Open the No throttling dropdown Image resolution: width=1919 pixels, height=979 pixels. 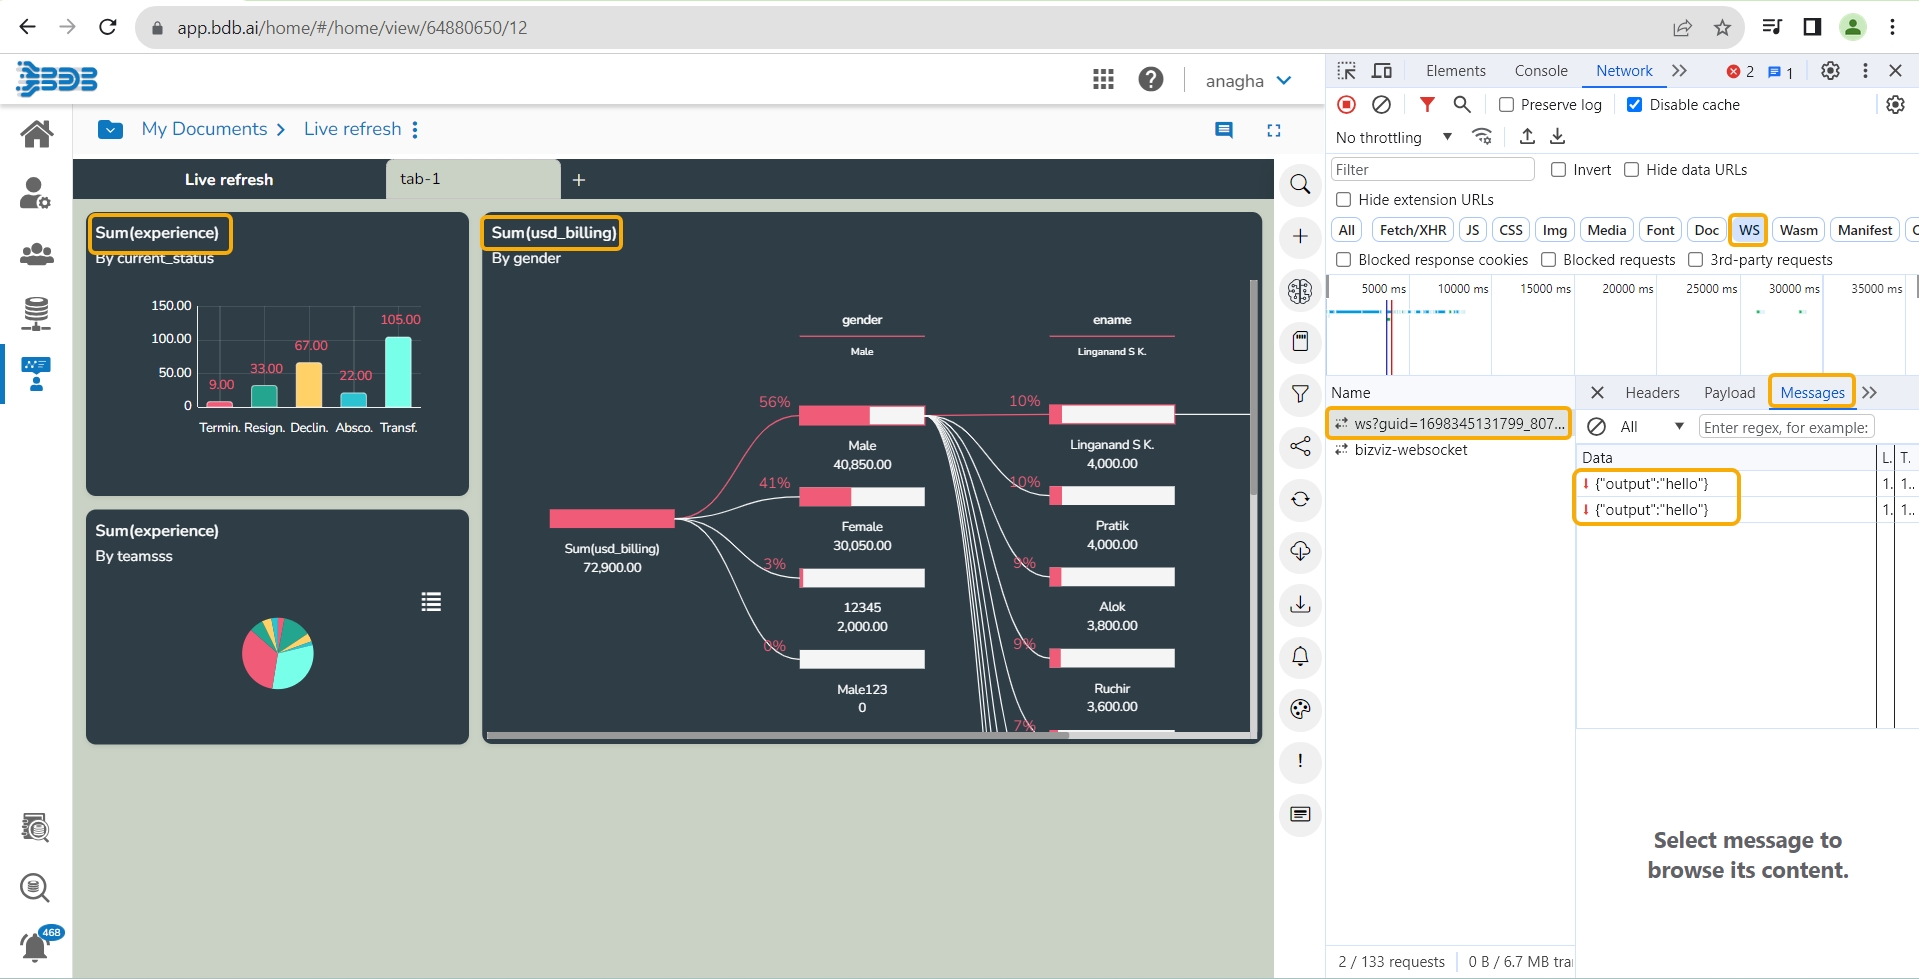click(1393, 138)
